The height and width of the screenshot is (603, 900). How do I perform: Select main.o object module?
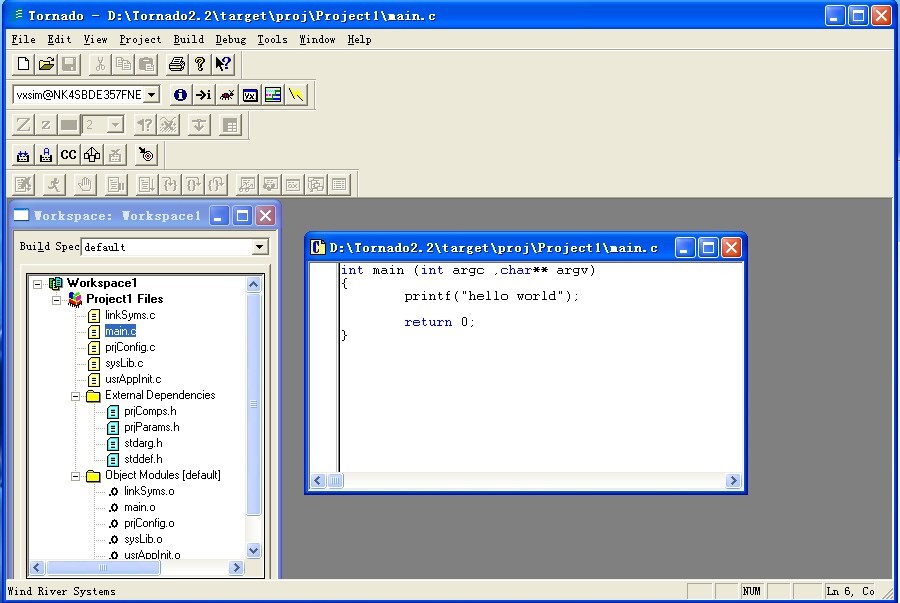coord(139,507)
